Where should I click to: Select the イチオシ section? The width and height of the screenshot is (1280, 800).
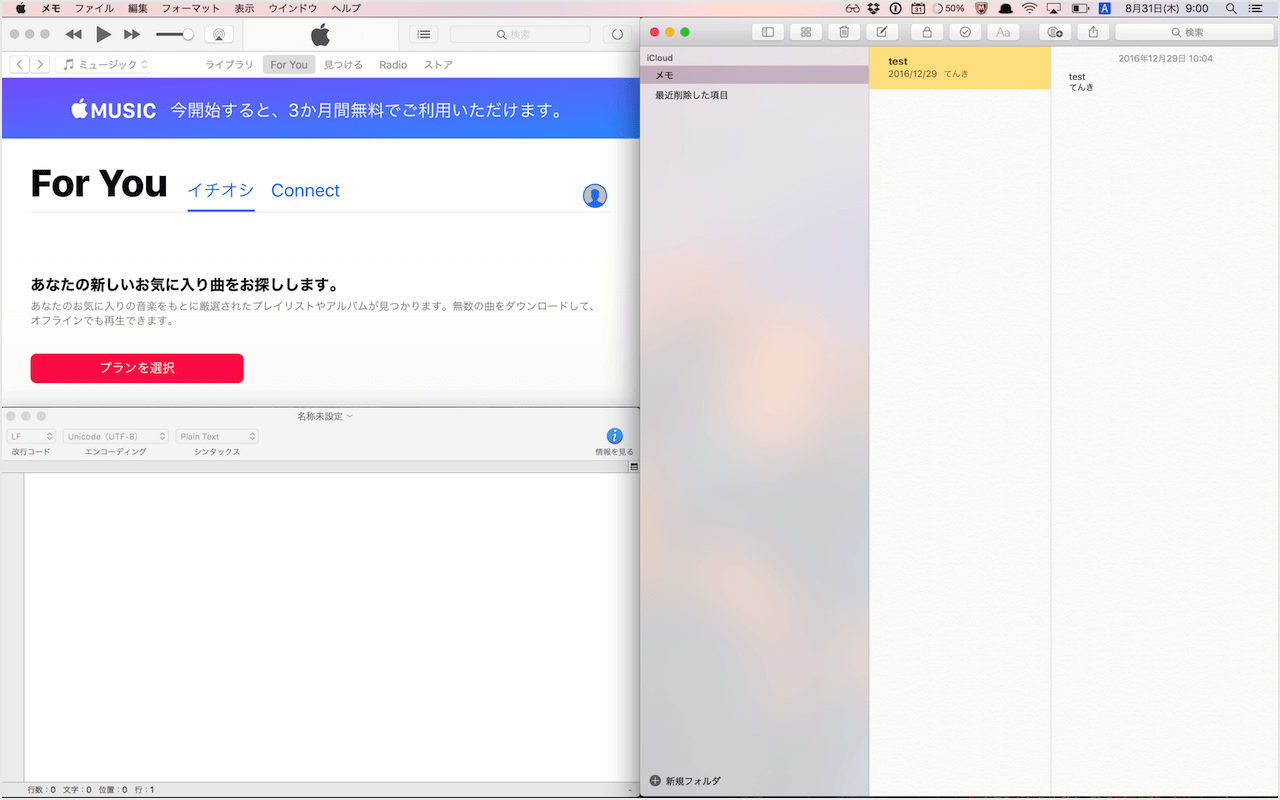[221, 190]
